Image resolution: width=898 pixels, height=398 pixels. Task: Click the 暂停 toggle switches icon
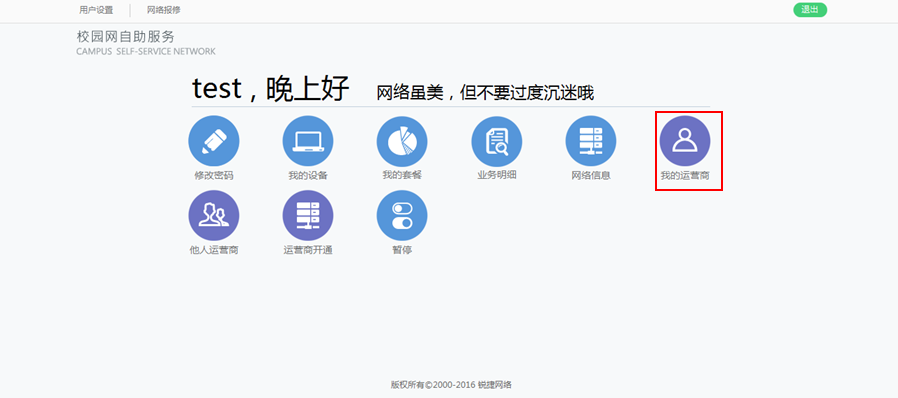pyautogui.click(x=401, y=216)
